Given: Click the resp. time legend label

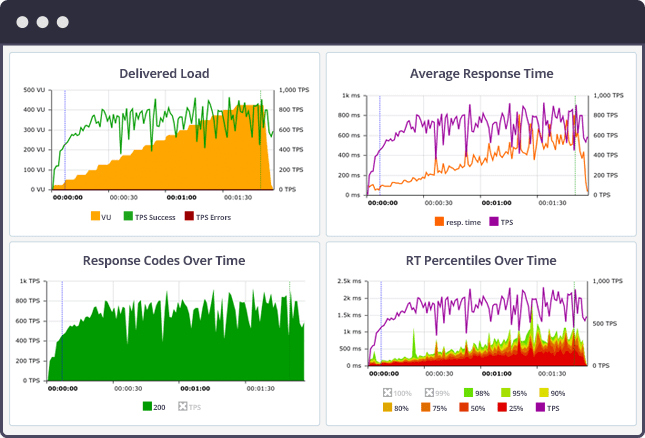Looking at the screenshot, I should 463,222.
